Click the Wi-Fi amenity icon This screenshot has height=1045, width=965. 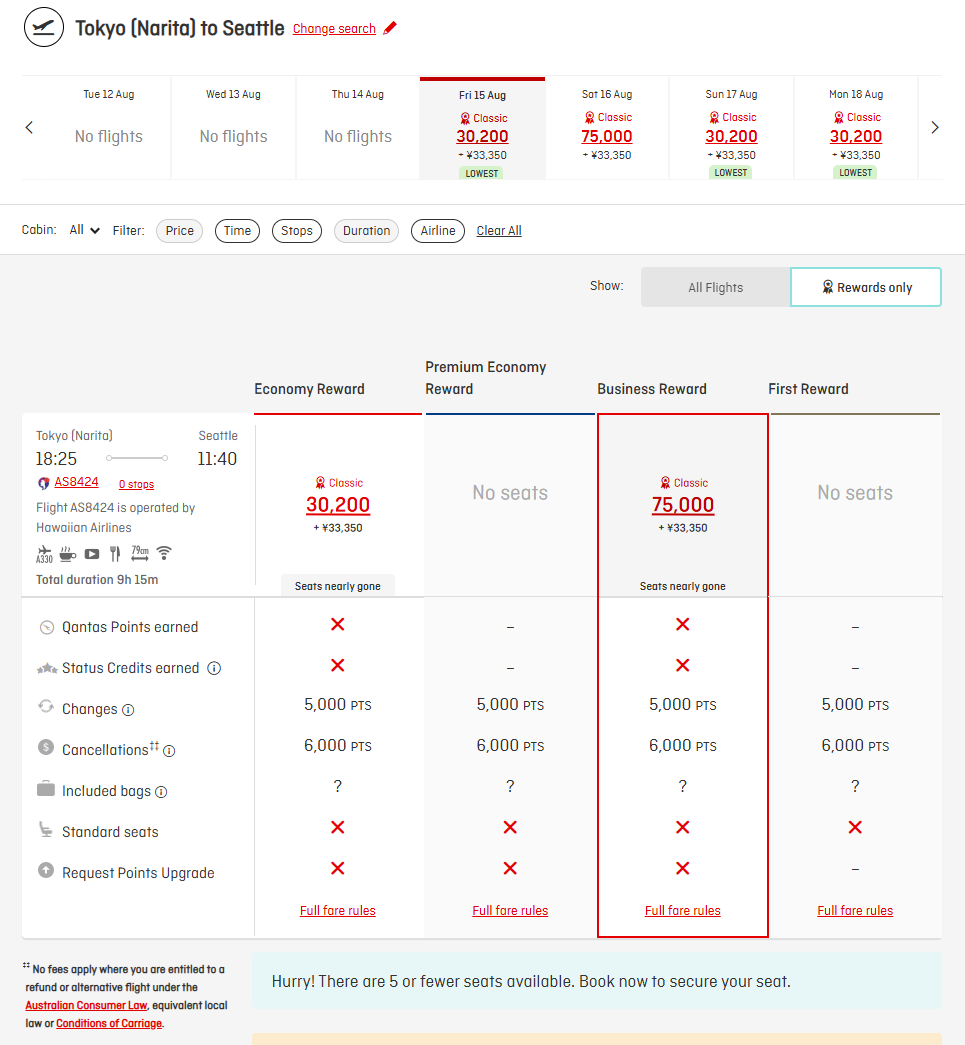click(x=164, y=552)
